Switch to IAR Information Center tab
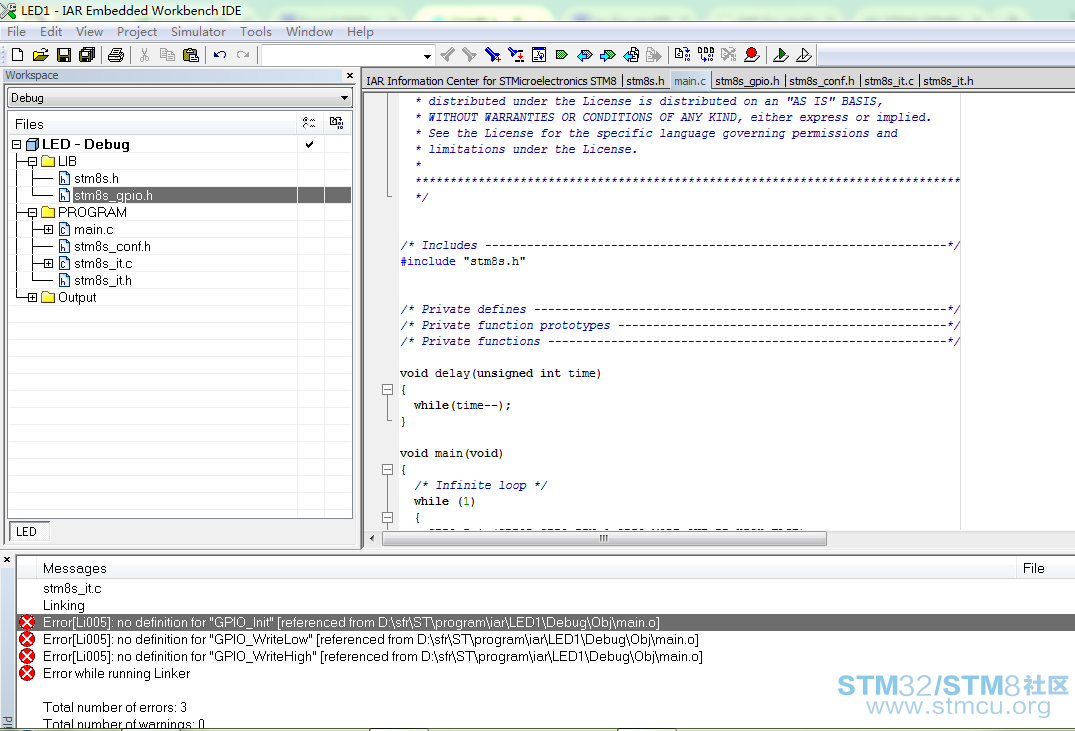Image resolution: width=1075 pixels, height=731 pixels. (492, 81)
